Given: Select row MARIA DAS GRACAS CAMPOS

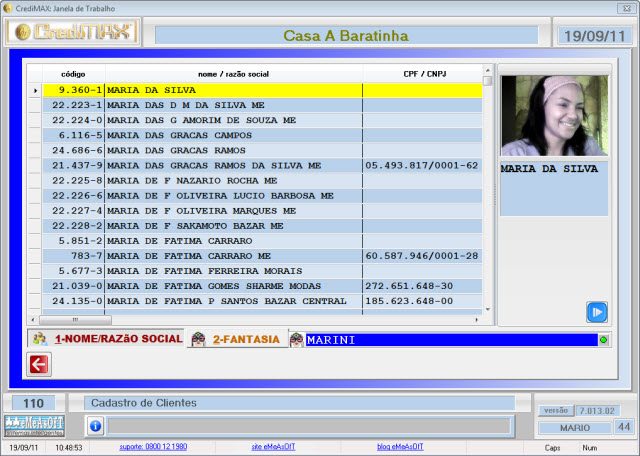Looking at the screenshot, I should 233,134.
